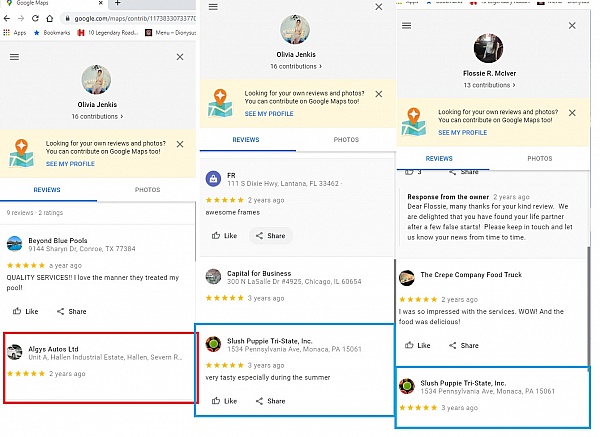Share the 'awesome frames' review
The width and height of the screenshot is (600, 437).
271,236
